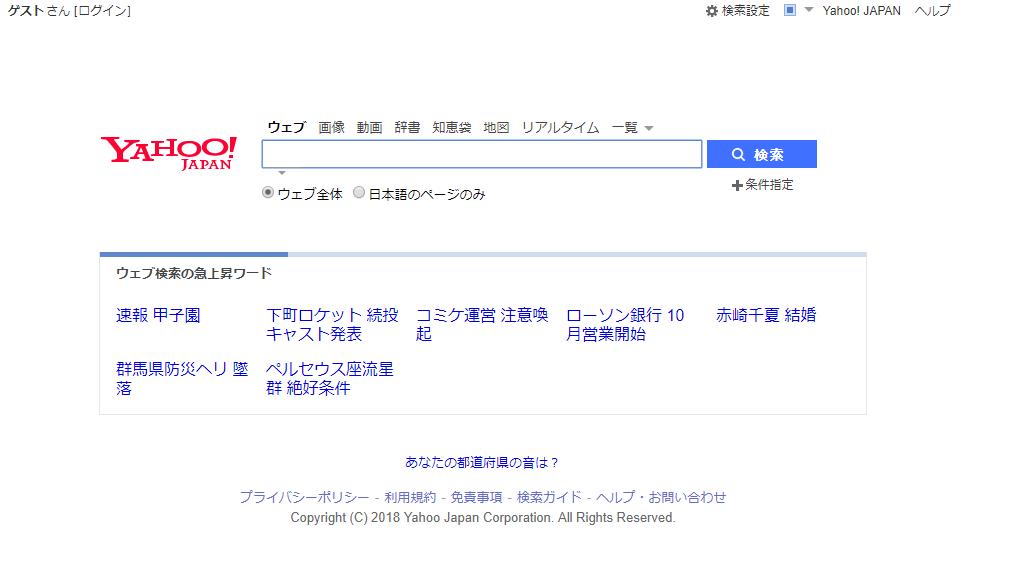Expand the dropdown arrow next to the blue square icon

[808, 10]
